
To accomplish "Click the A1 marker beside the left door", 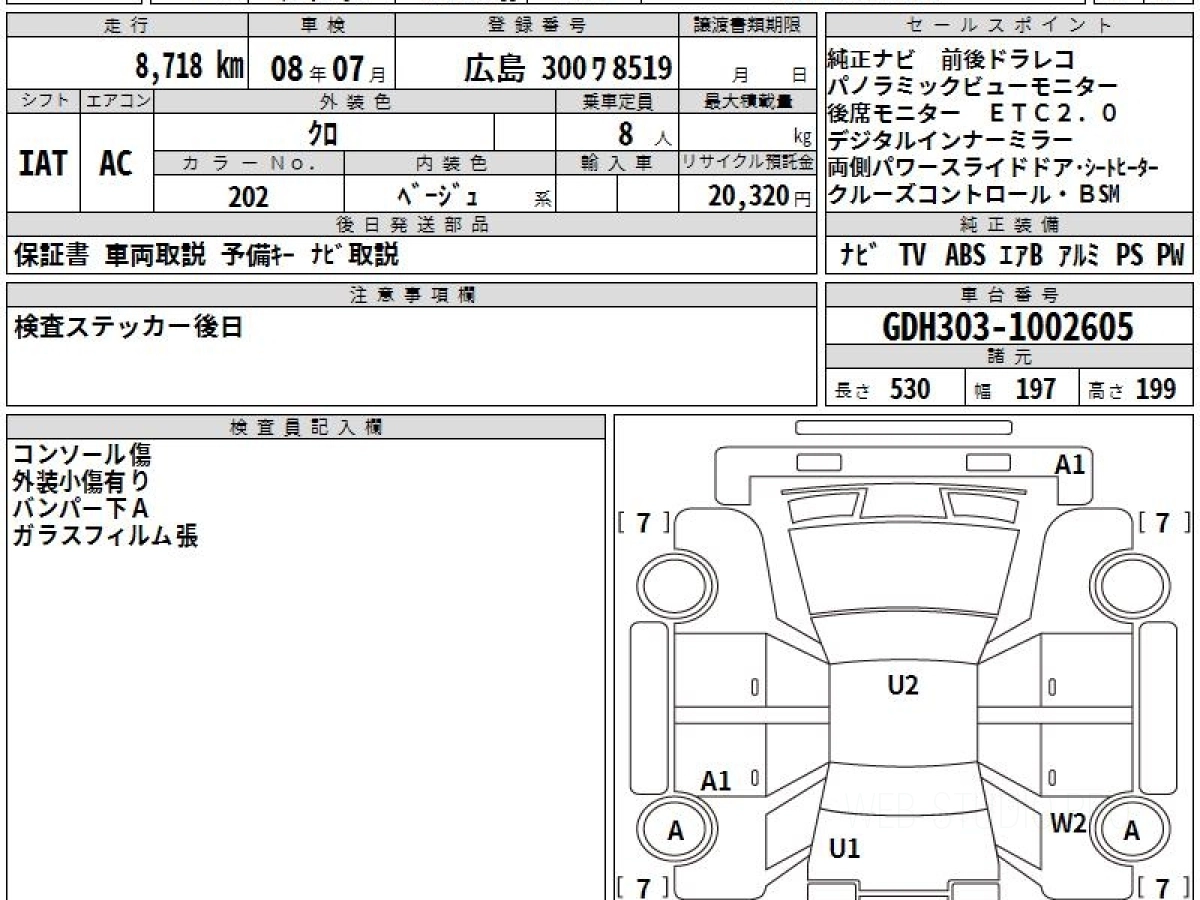I will point(716,781).
